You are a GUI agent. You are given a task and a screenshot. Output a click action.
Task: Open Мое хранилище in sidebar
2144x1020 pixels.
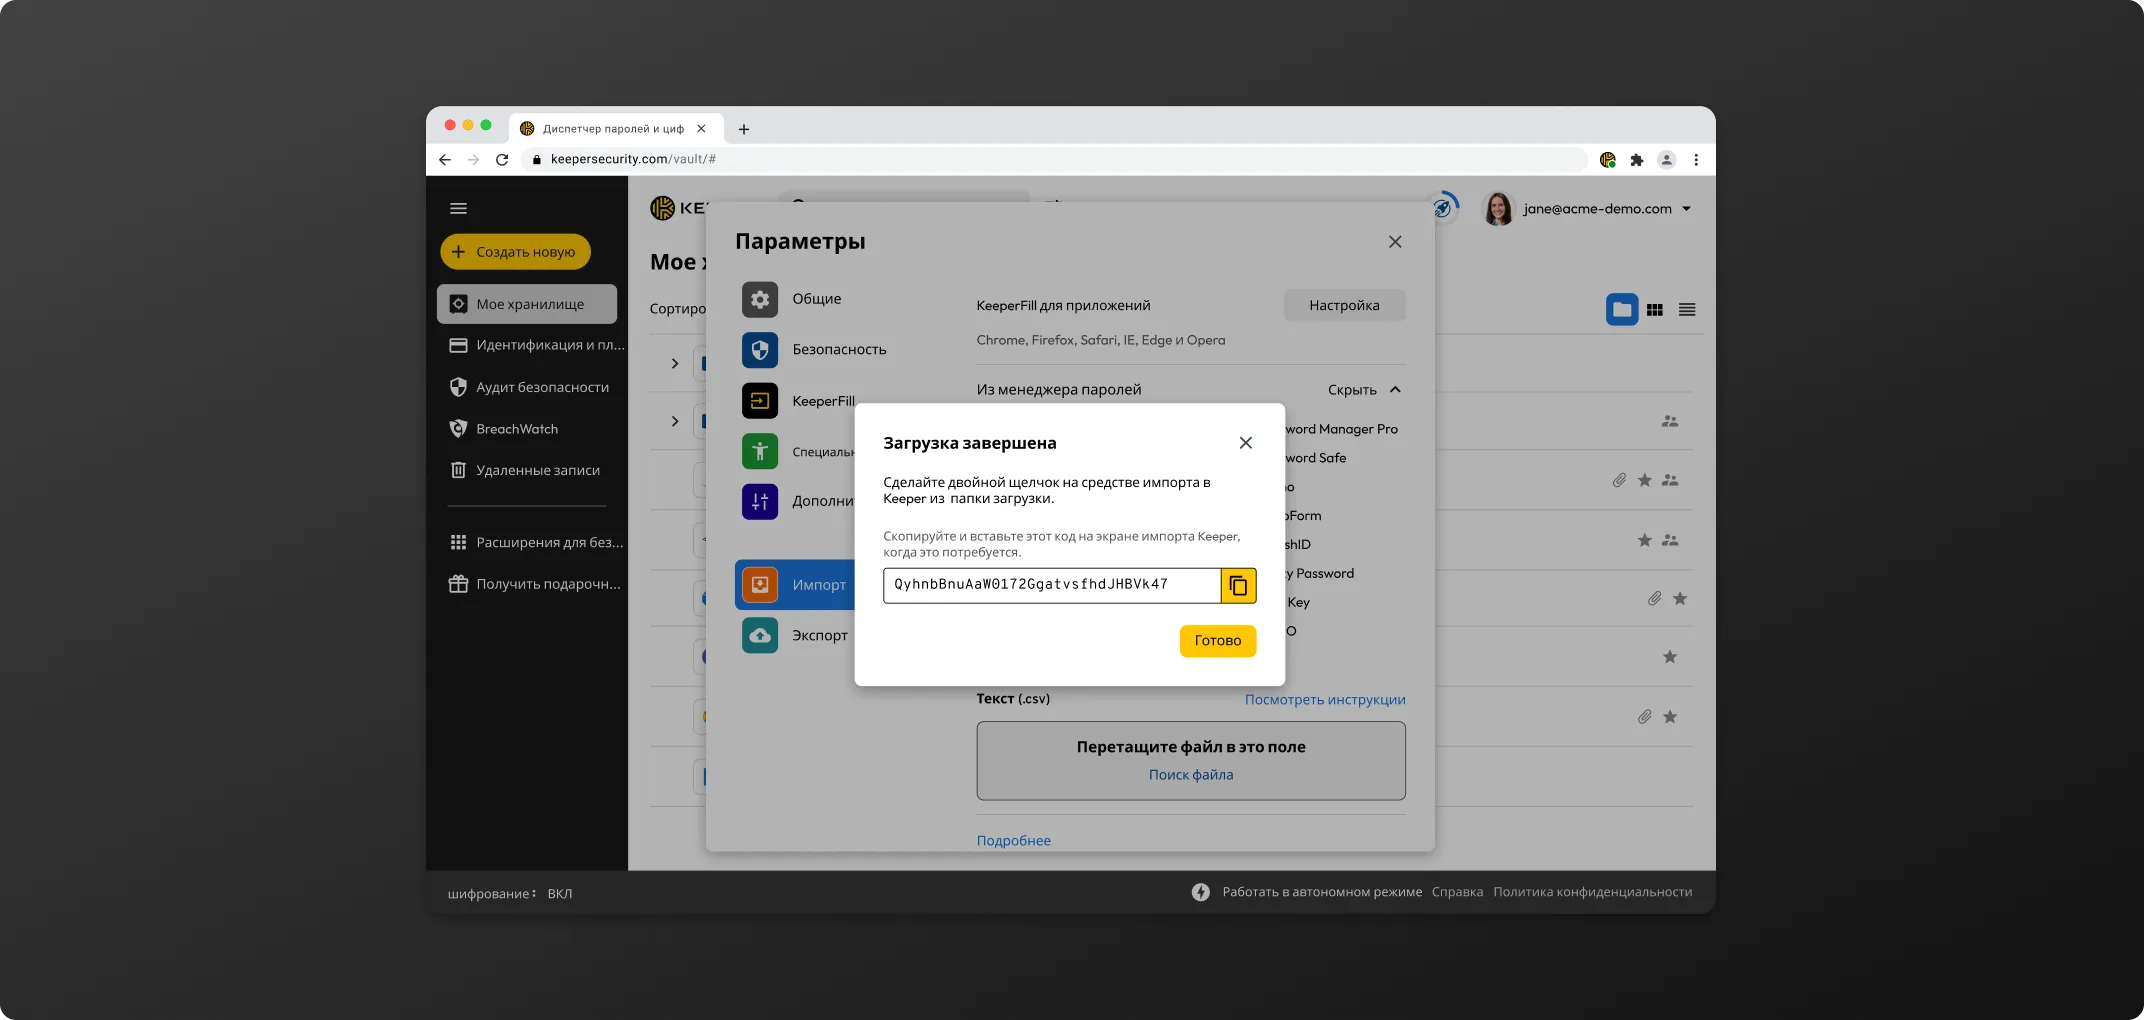click(527, 304)
